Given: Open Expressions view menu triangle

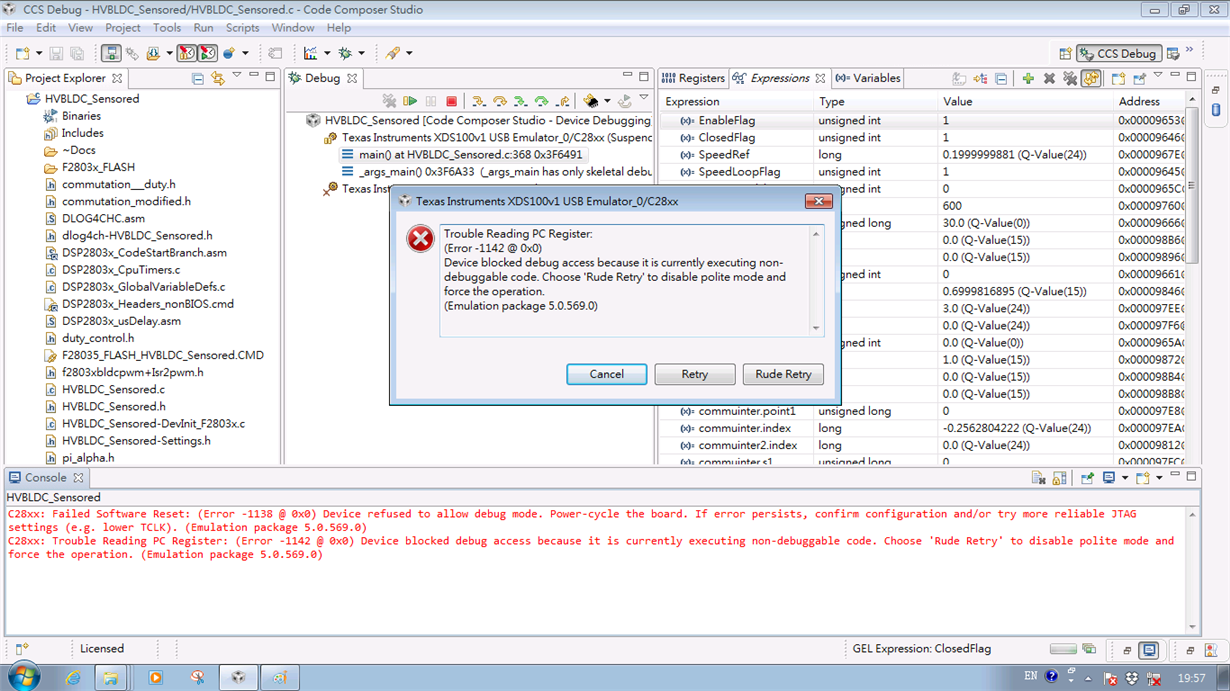Looking at the screenshot, I should [1158, 76].
